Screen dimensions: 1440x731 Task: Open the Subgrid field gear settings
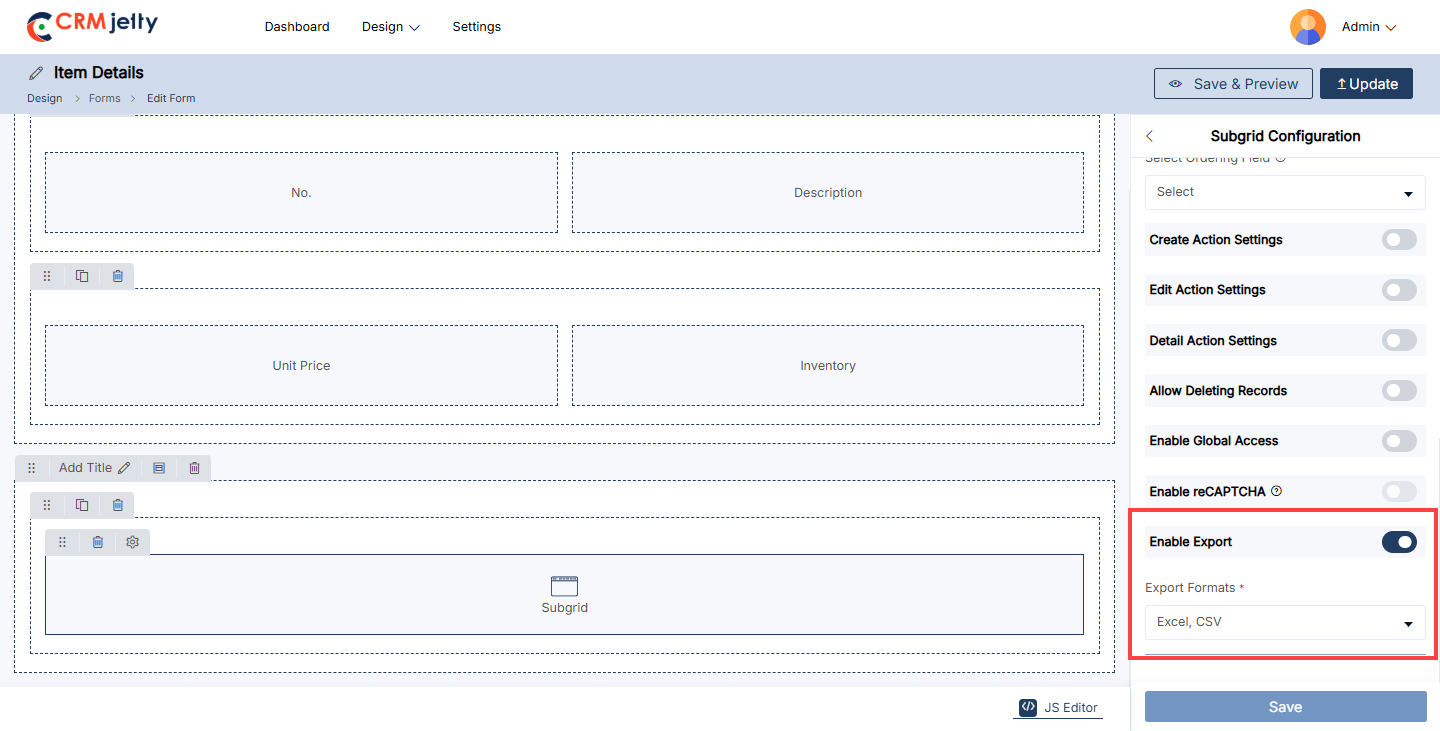click(x=133, y=542)
